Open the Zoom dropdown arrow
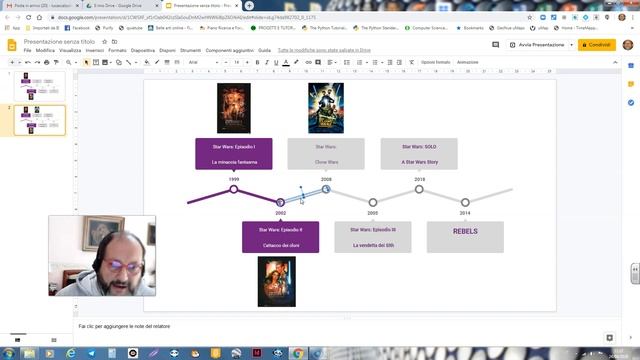 tap(76, 62)
